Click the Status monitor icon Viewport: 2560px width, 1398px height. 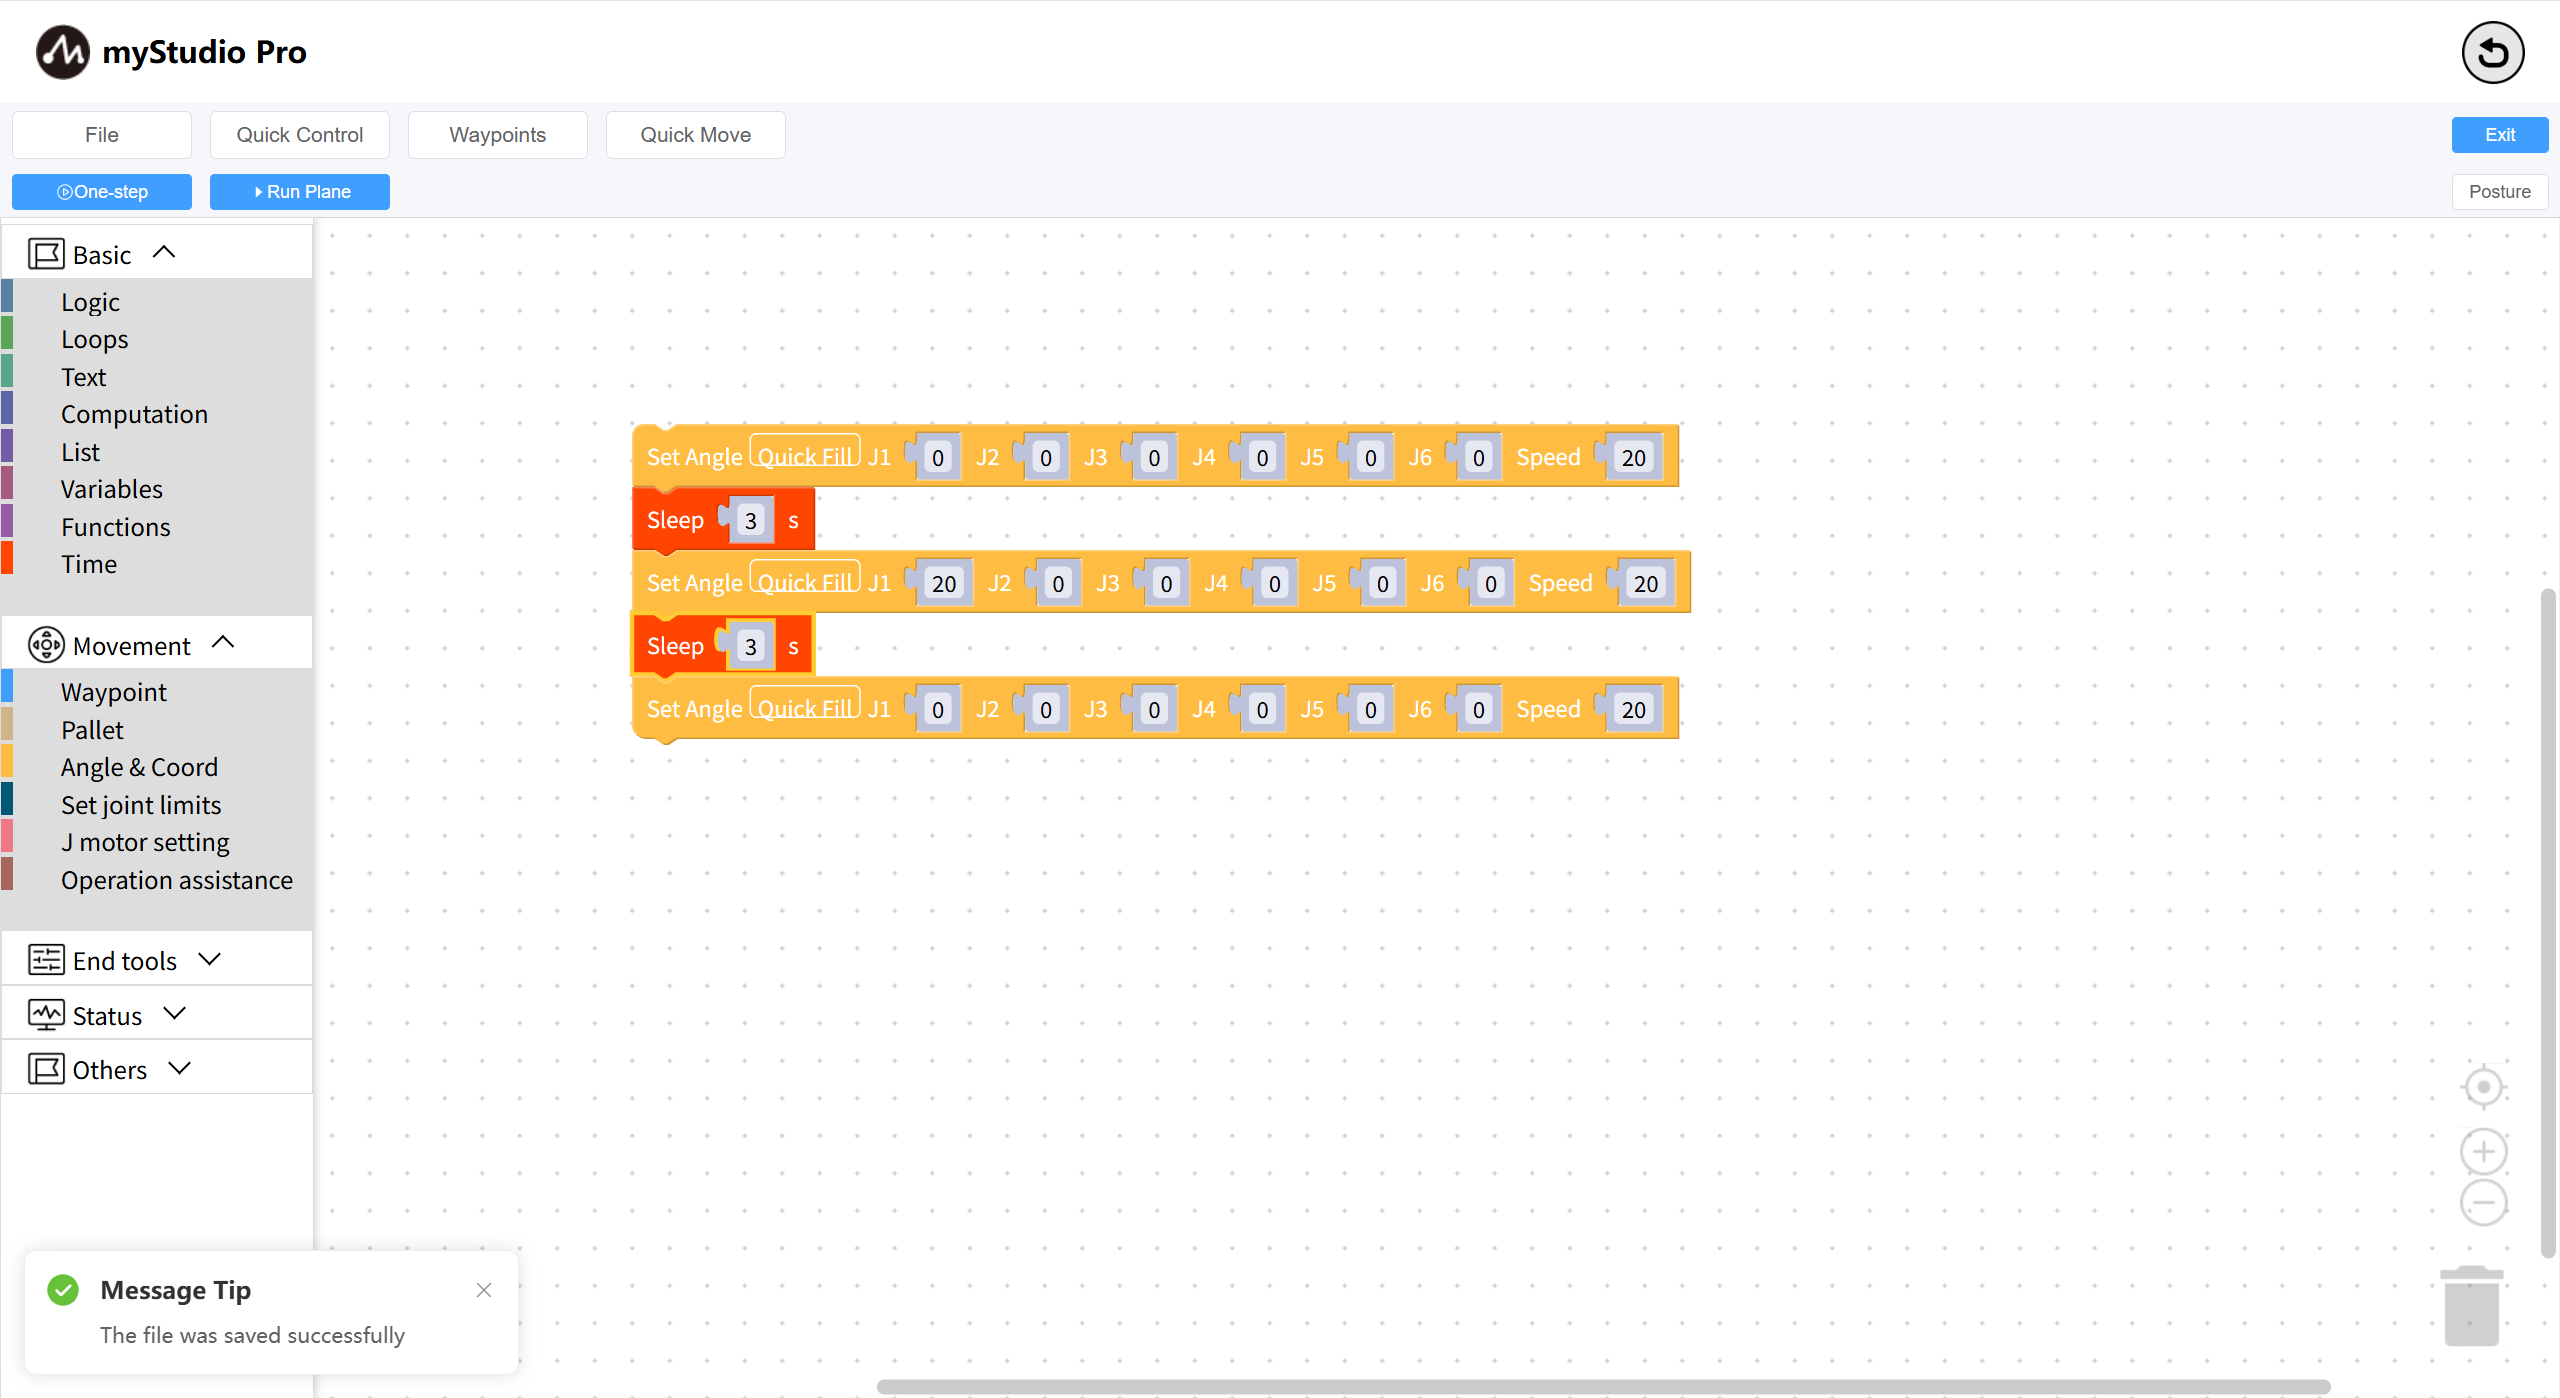click(46, 1015)
